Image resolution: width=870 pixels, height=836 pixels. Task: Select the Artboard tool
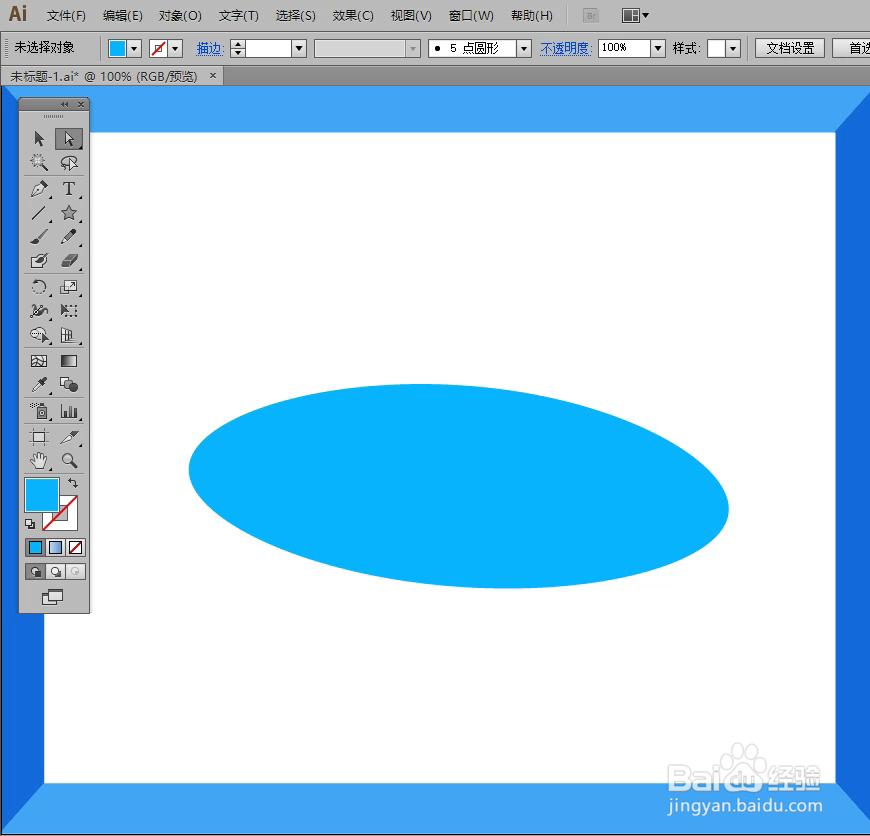click(x=39, y=437)
